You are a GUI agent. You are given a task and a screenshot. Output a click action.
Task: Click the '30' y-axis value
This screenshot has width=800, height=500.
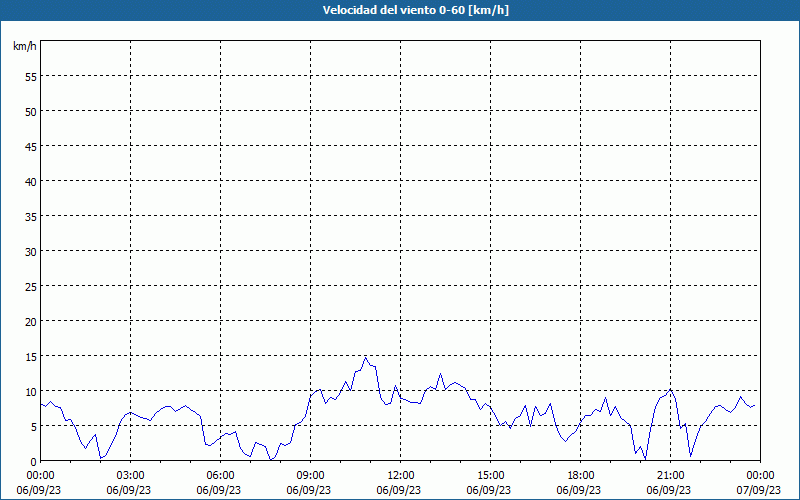[31, 252]
